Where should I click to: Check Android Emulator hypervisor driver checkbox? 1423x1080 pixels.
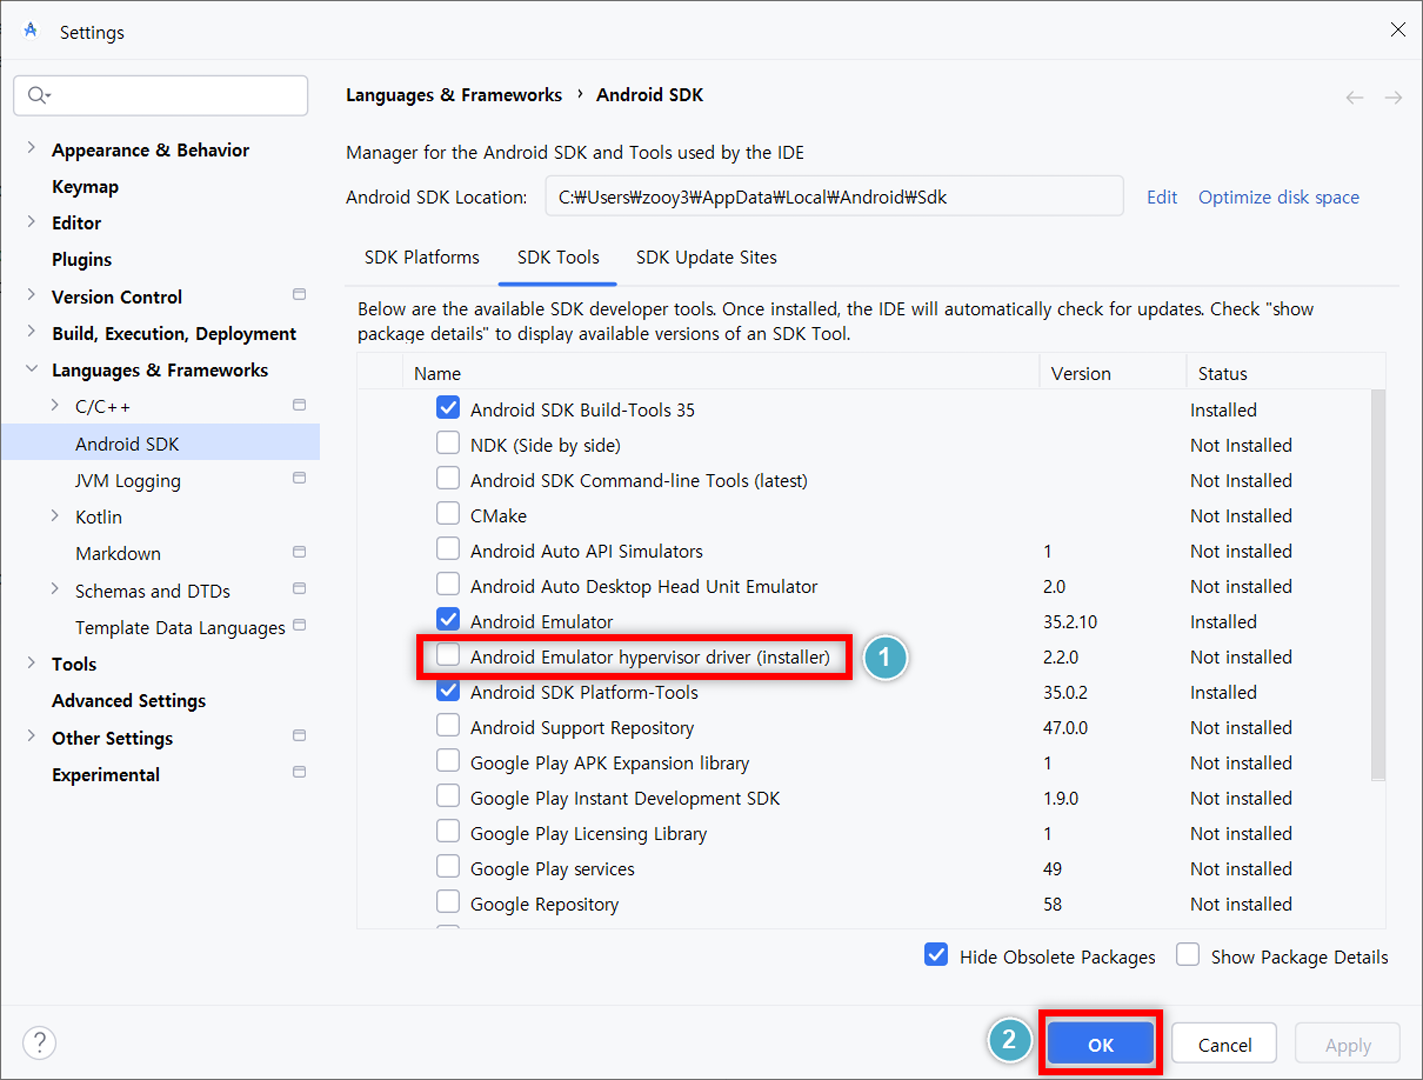(x=448, y=655)
